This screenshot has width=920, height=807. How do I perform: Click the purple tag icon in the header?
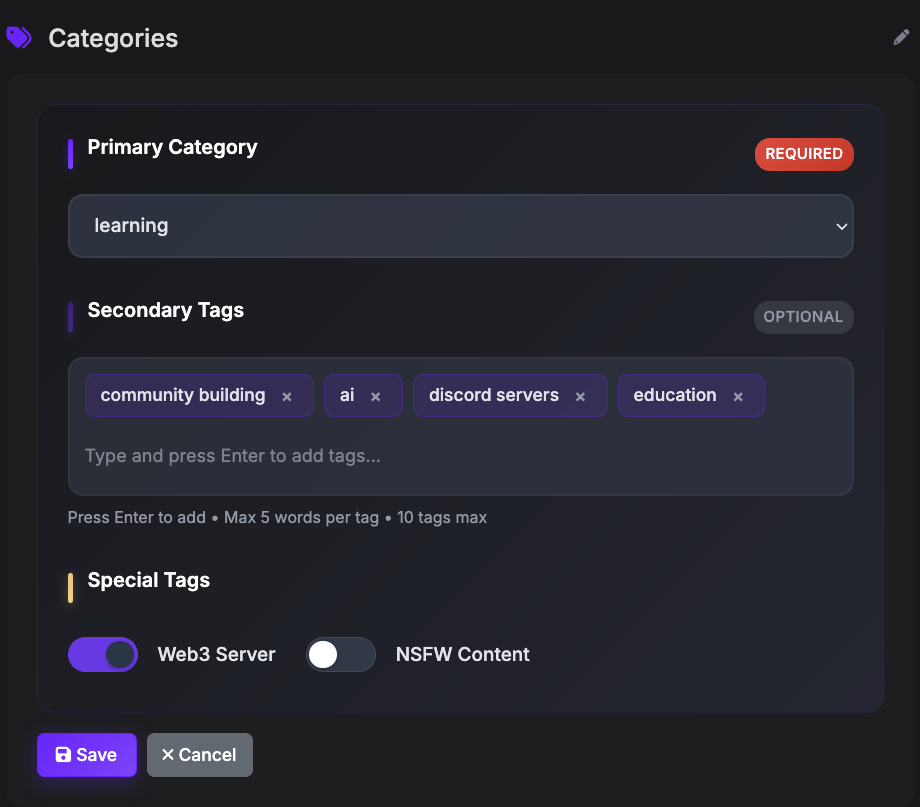click(19, 36)
